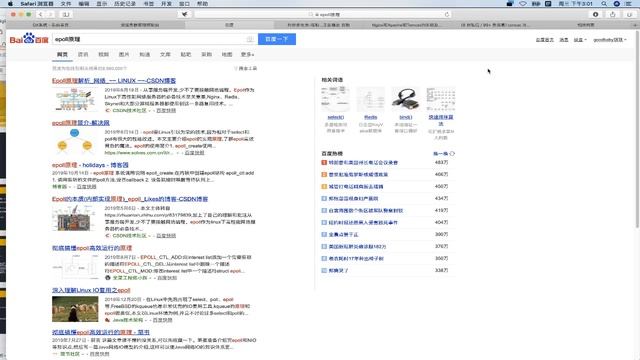Switch to the 视频 search tab
Image resolution: width=640 pixels, height=360 pixels.
pos(103,54)
